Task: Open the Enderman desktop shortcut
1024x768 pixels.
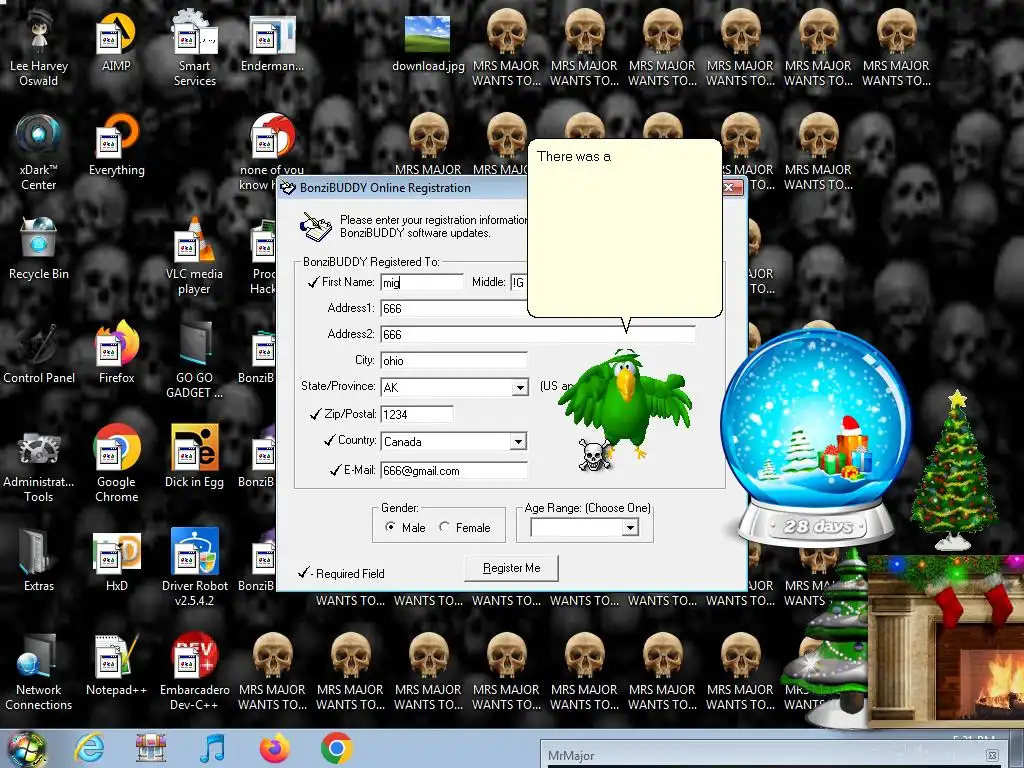Action: (x=272, y=42)
